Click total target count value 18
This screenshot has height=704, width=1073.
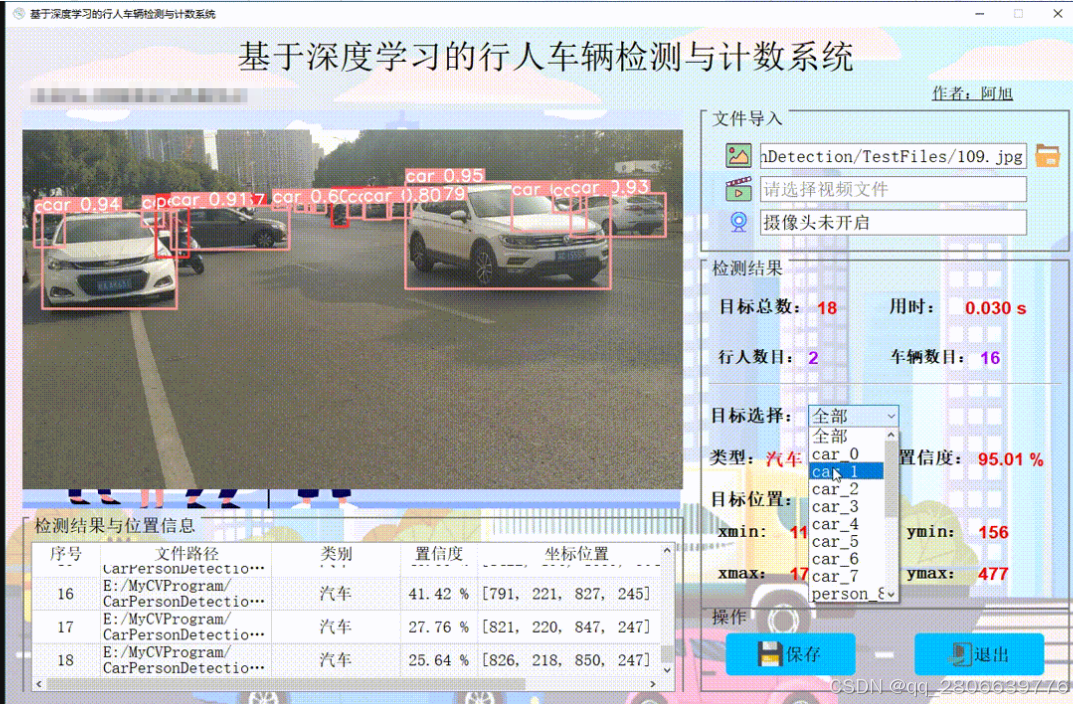(x=827, y=308)
